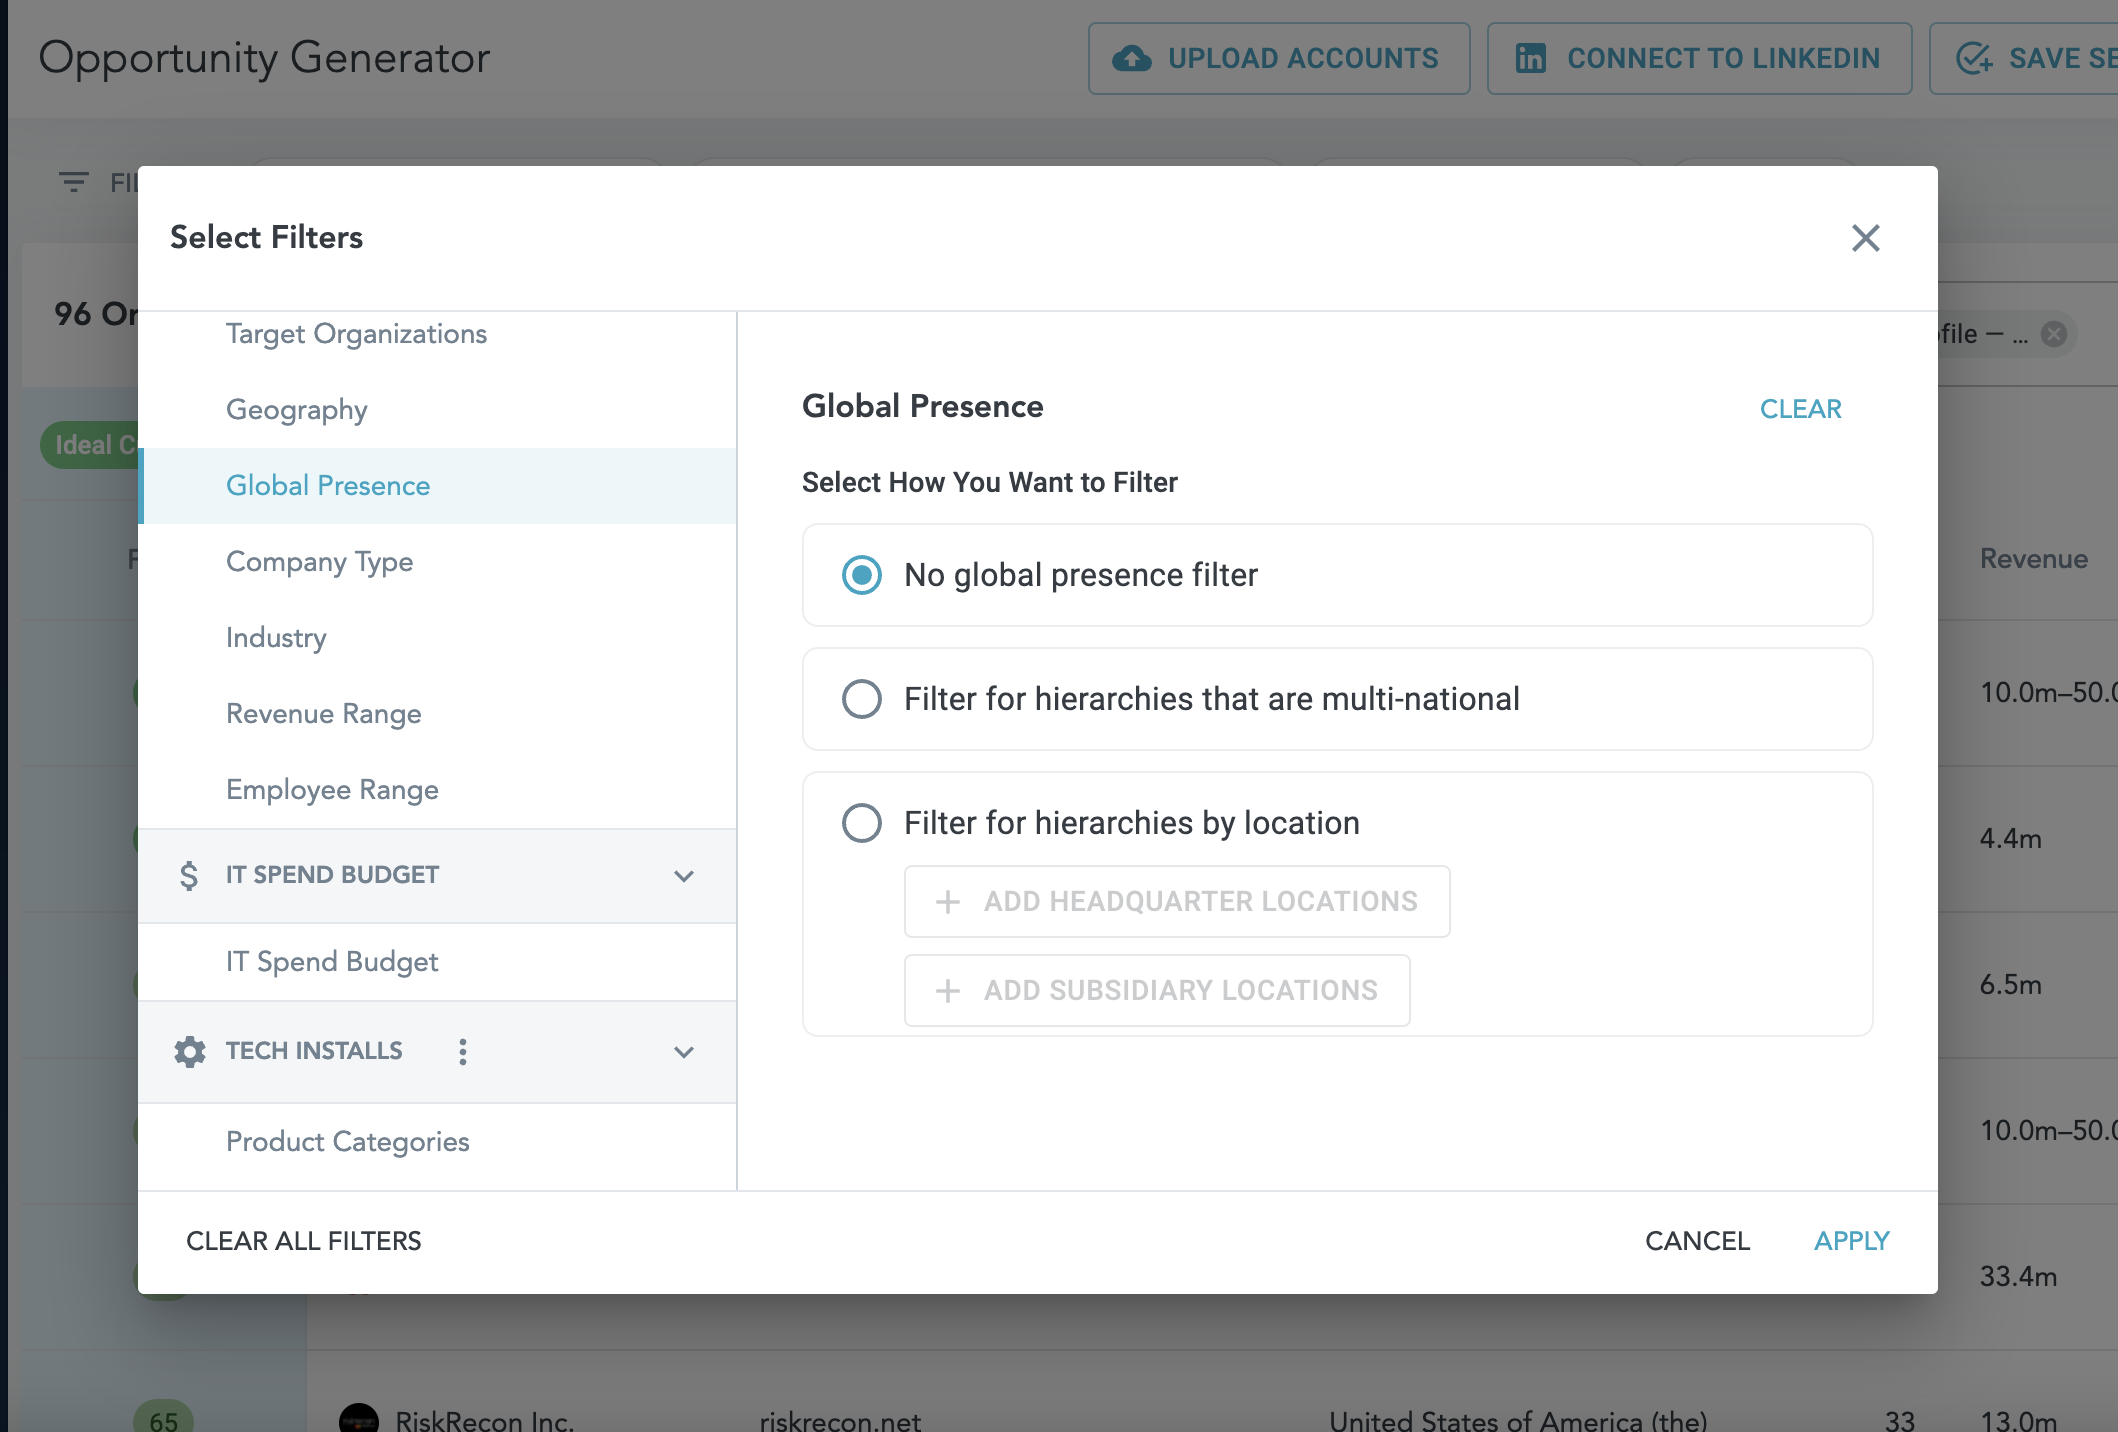Click the cloud upload icon
Screen dimensions: 2118x1432
(1131, 58)
